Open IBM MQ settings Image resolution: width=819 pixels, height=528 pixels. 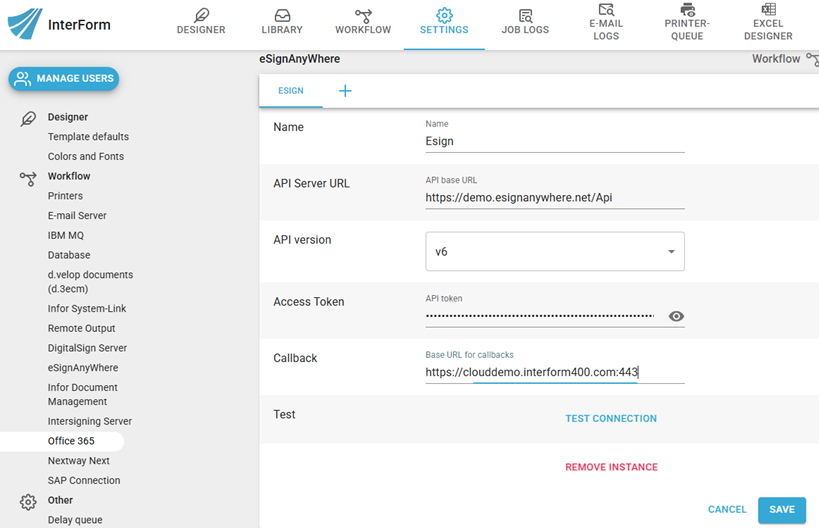66,236
